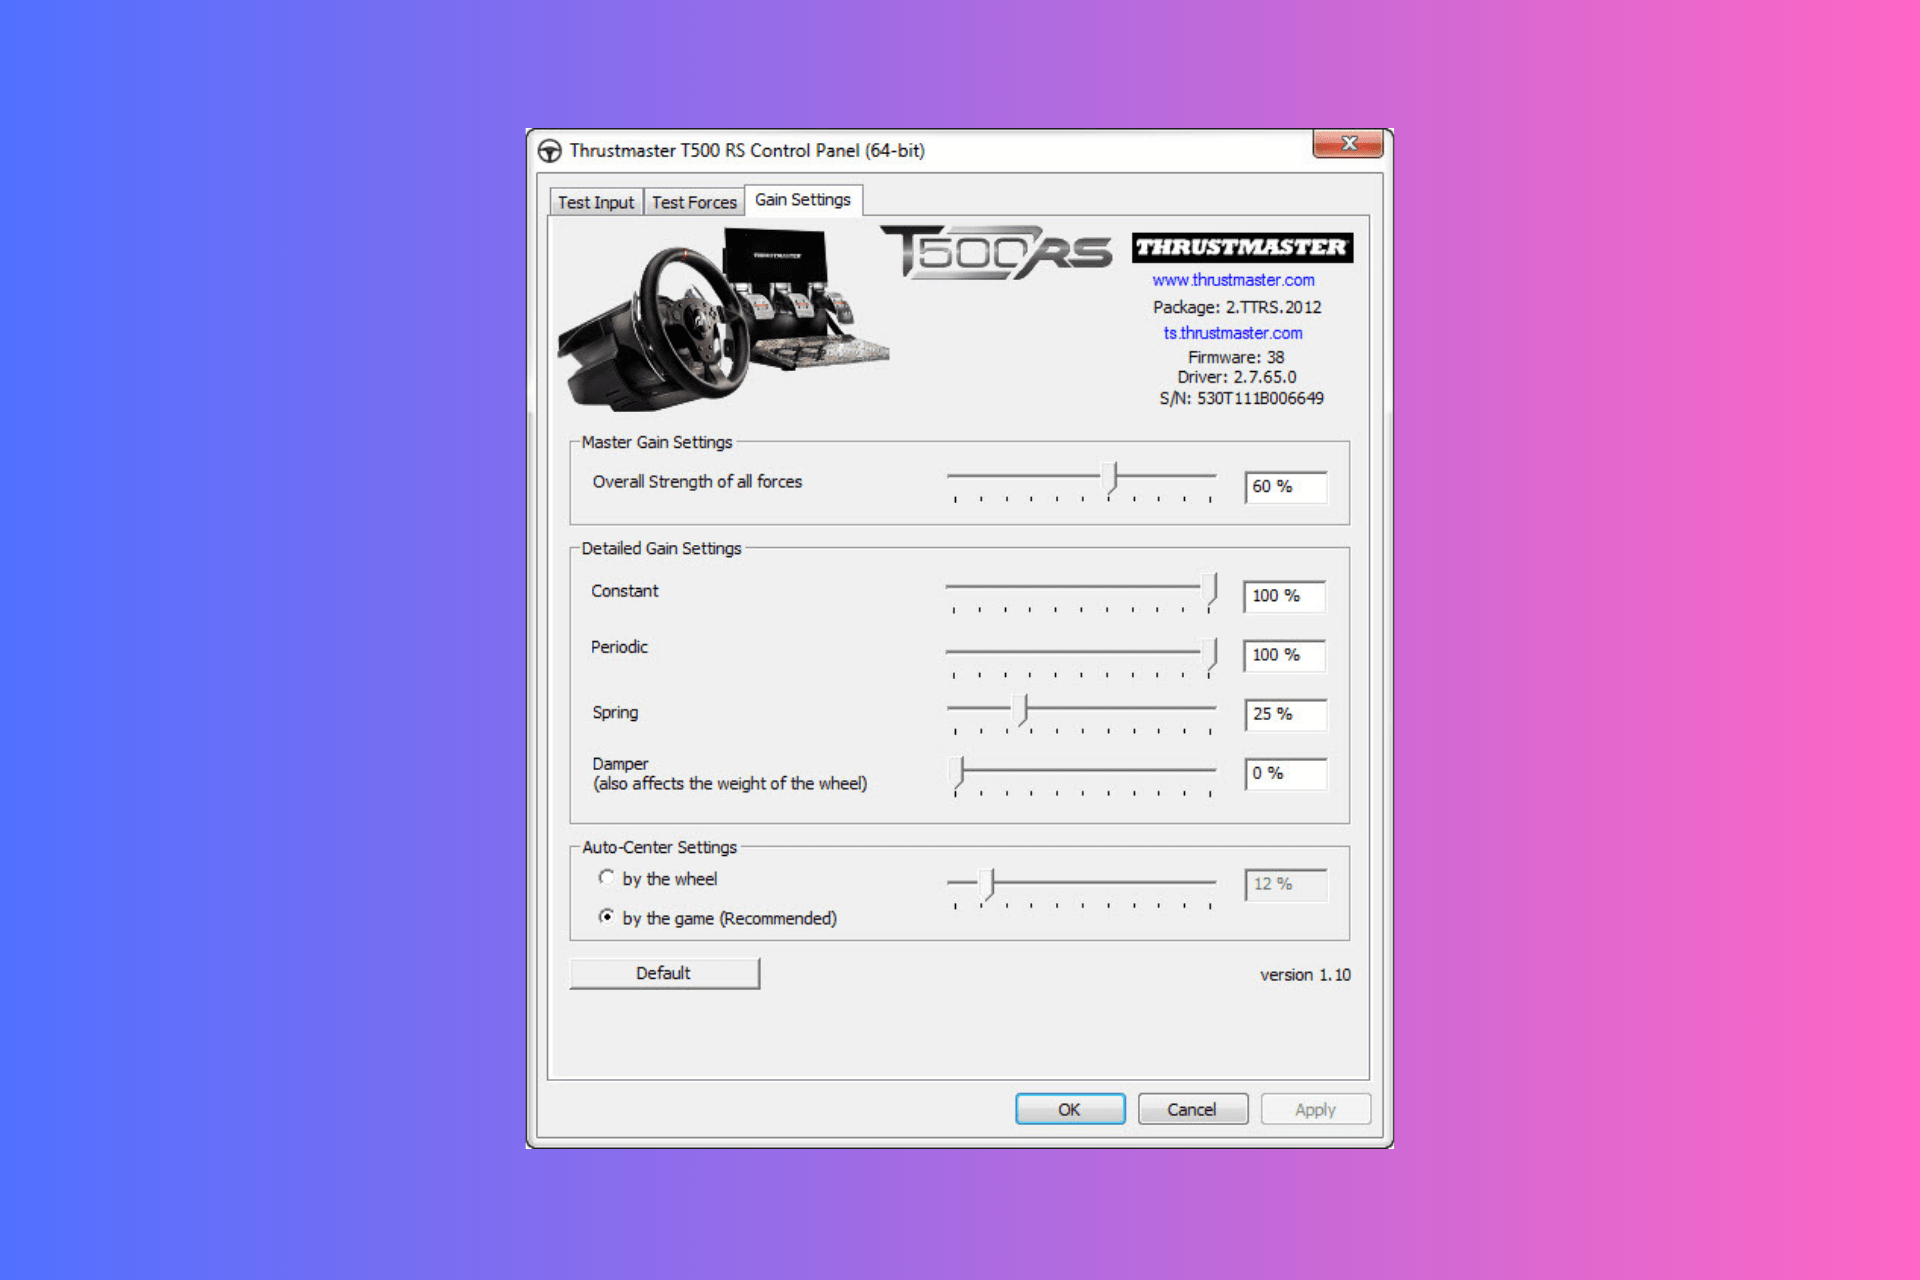The image size is (1920, 1280).
Task: Confirm changes with the OK button
Action: [1069, 1108]
